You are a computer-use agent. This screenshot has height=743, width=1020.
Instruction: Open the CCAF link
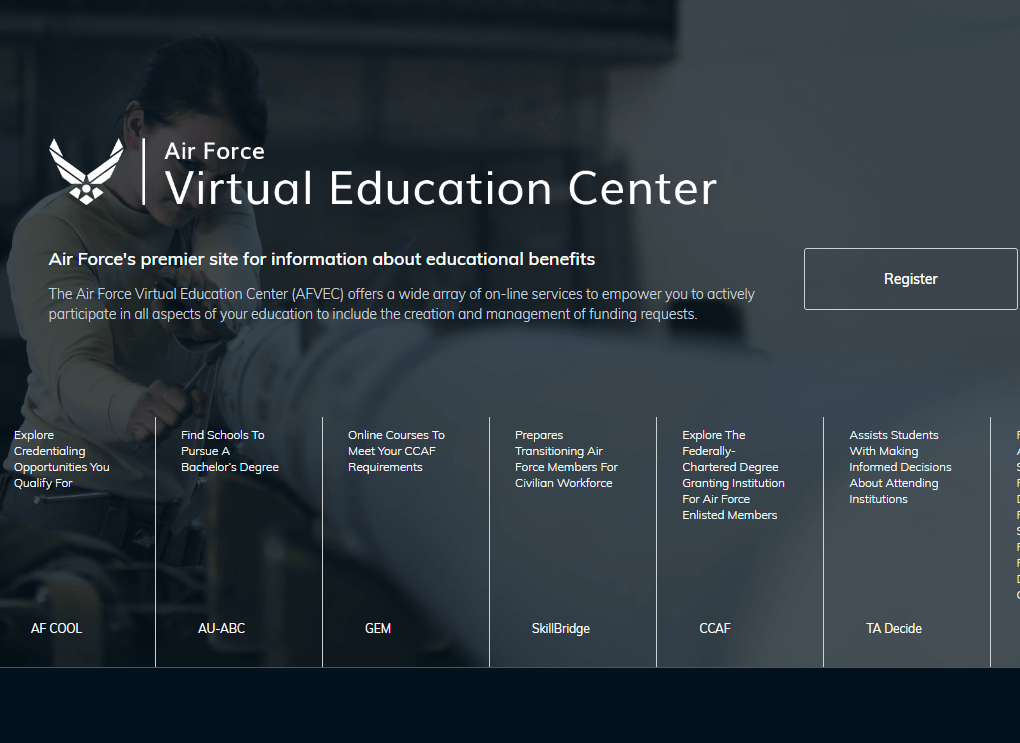click(715, 628)
